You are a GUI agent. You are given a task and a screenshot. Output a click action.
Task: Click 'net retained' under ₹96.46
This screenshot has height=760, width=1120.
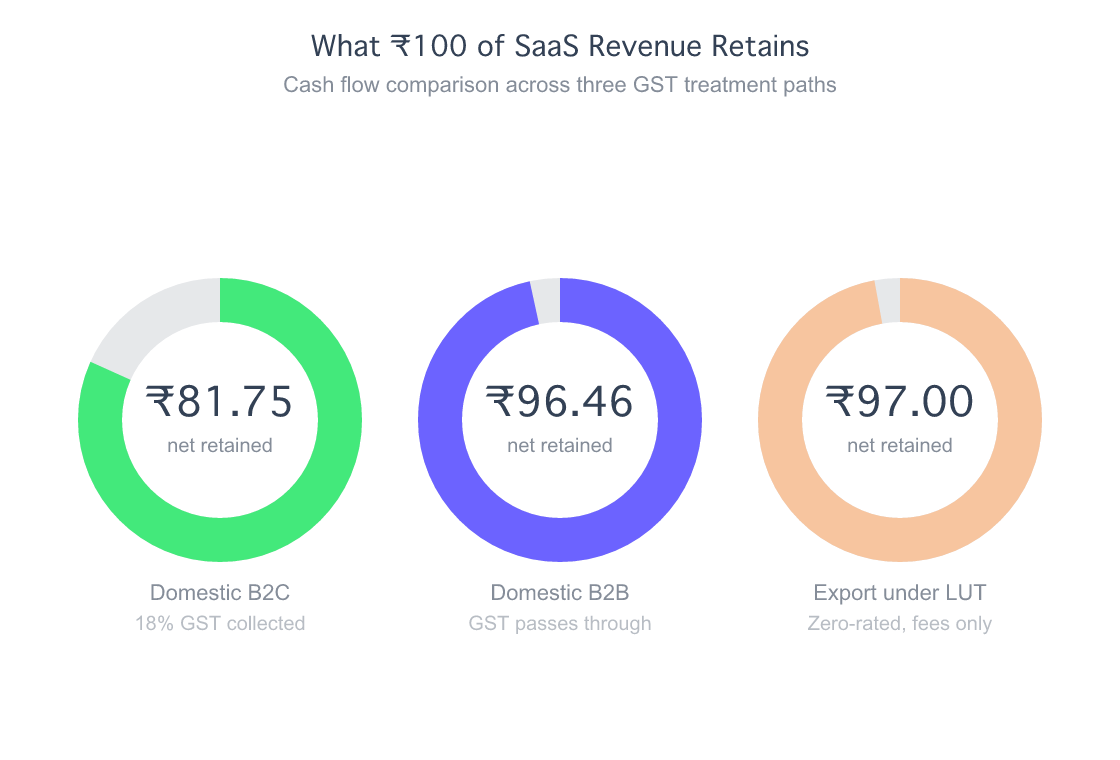(x=560, y=446)
